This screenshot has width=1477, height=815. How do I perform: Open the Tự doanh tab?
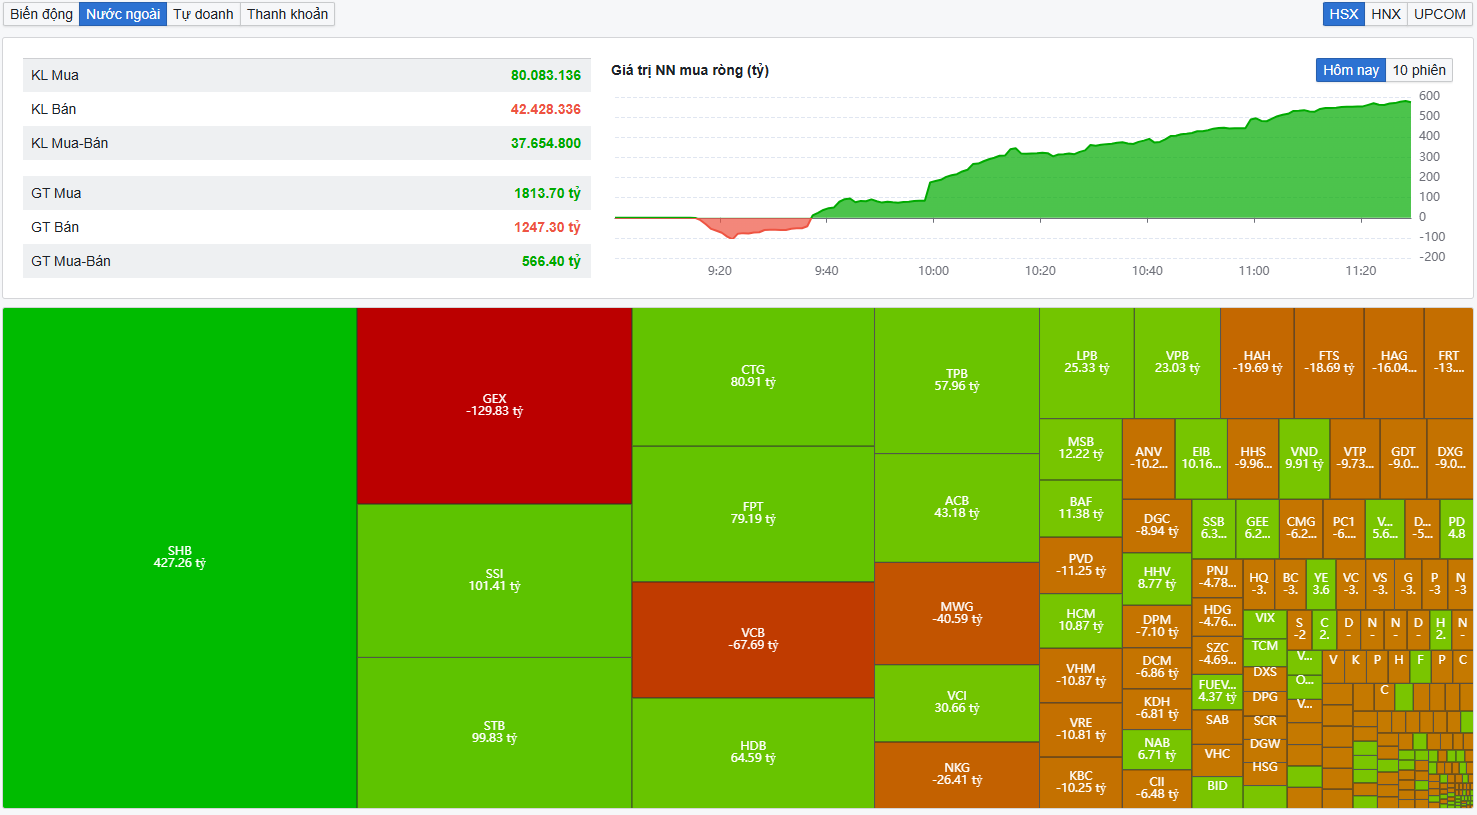coord(203,14)
